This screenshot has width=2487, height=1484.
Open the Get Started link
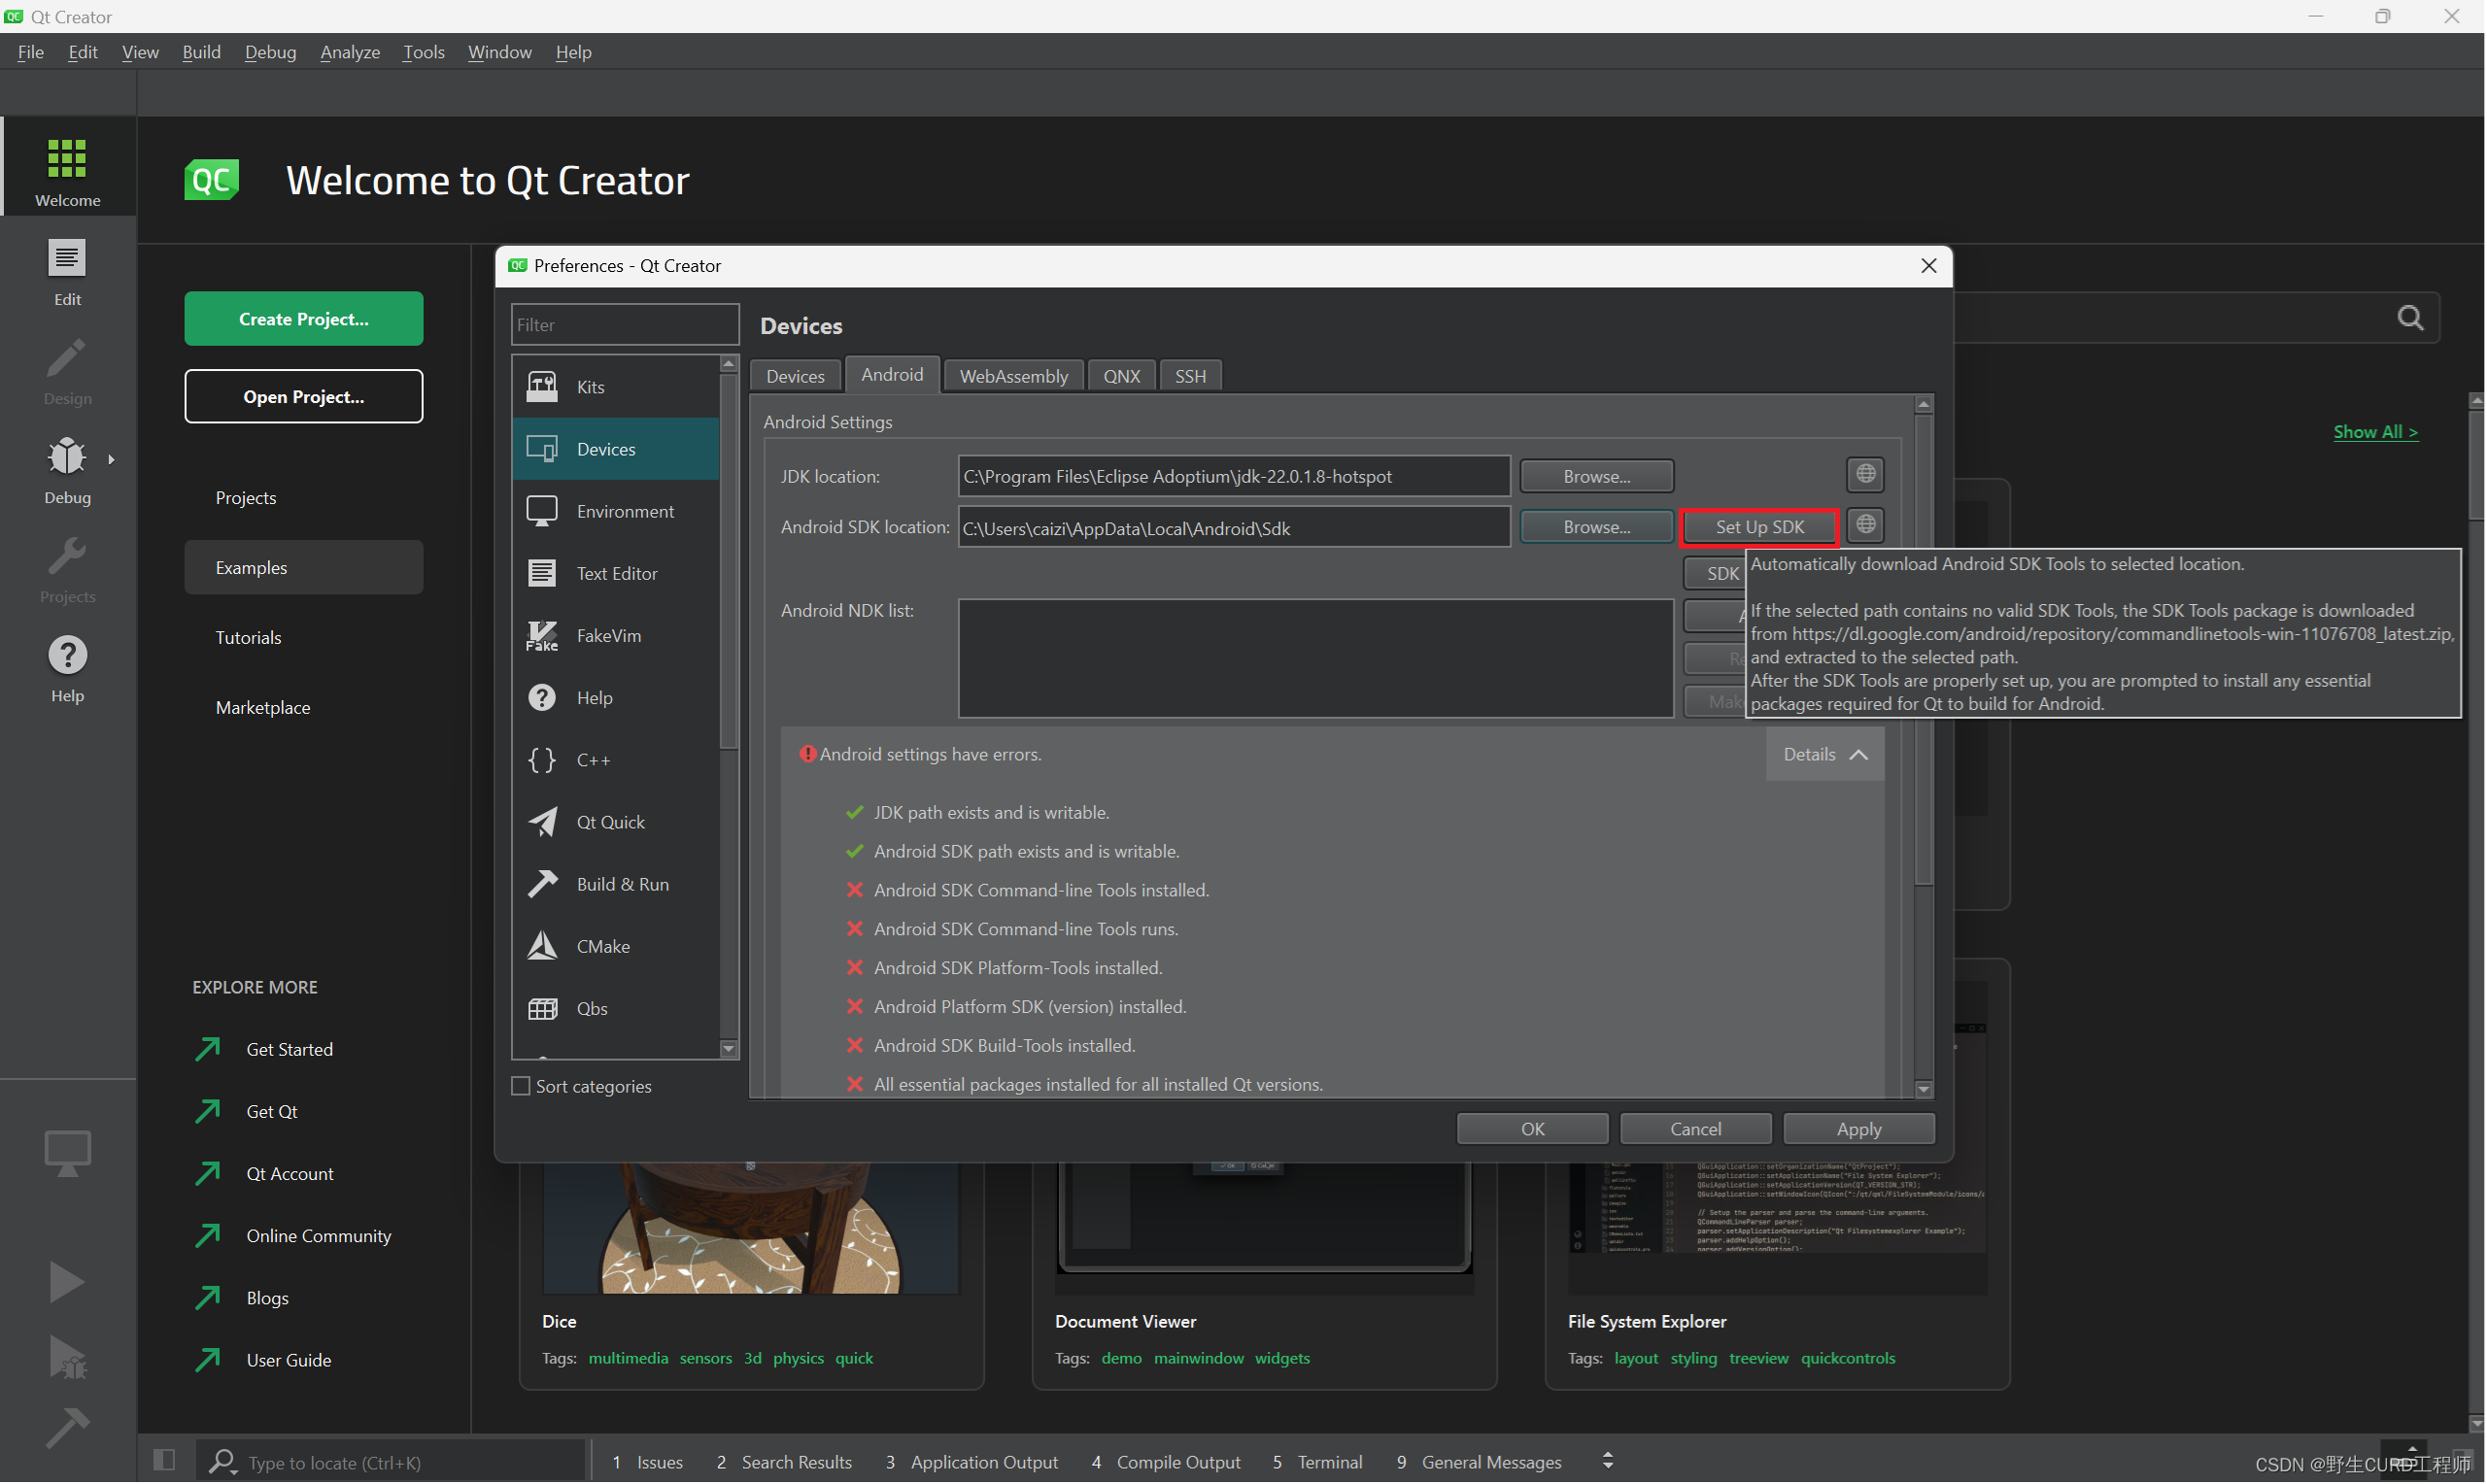pyautogui.click(x=290, y=1050)
